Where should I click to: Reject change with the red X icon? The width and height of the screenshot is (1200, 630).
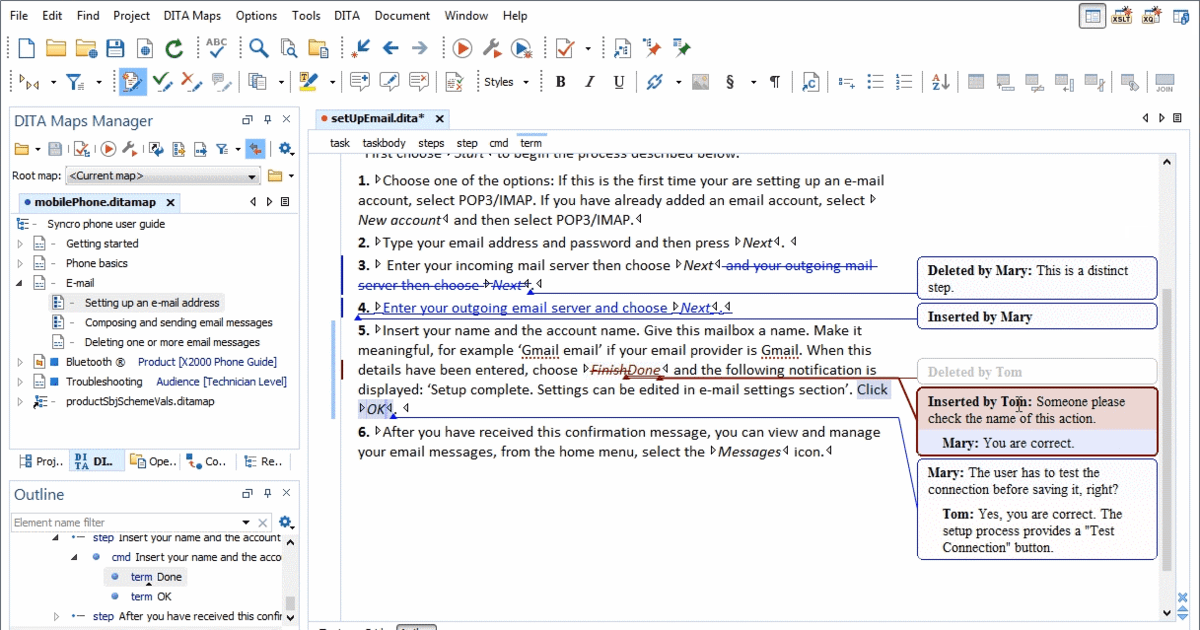point(189,82)
